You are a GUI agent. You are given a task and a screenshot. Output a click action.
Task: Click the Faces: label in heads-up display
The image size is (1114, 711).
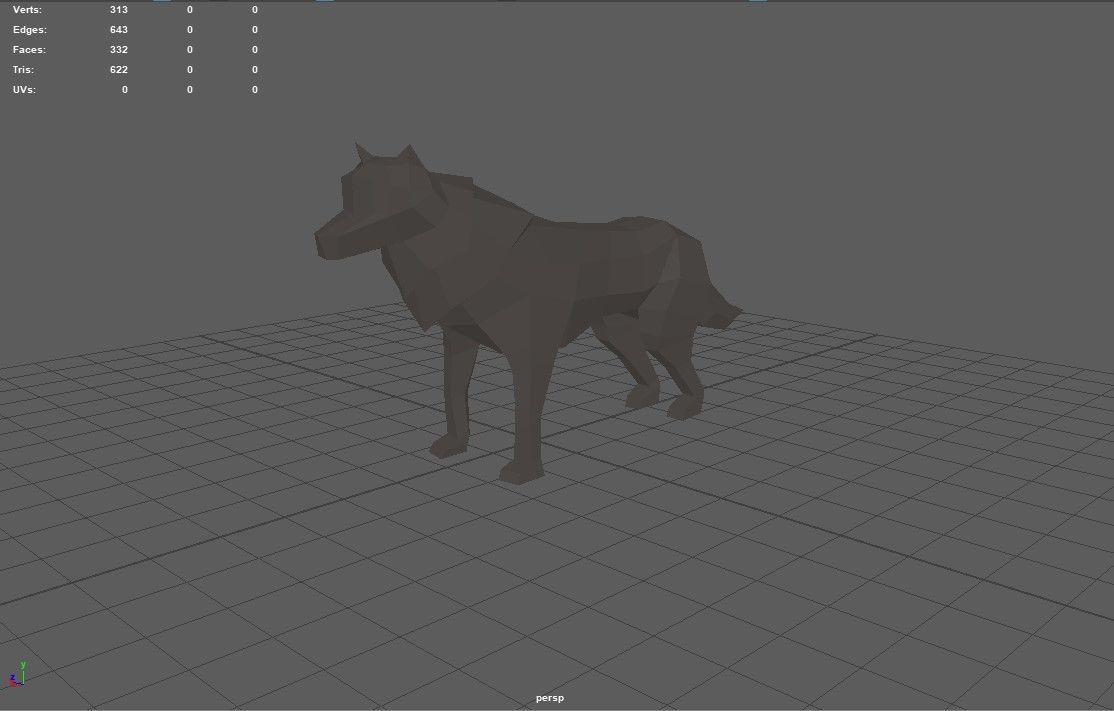pos(29,50)
